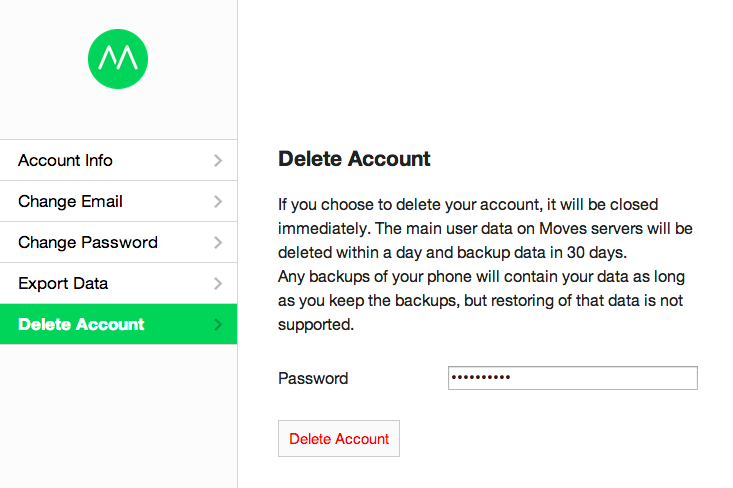
Task: Click the green Moves logo icon
Action: coord(118,58)
